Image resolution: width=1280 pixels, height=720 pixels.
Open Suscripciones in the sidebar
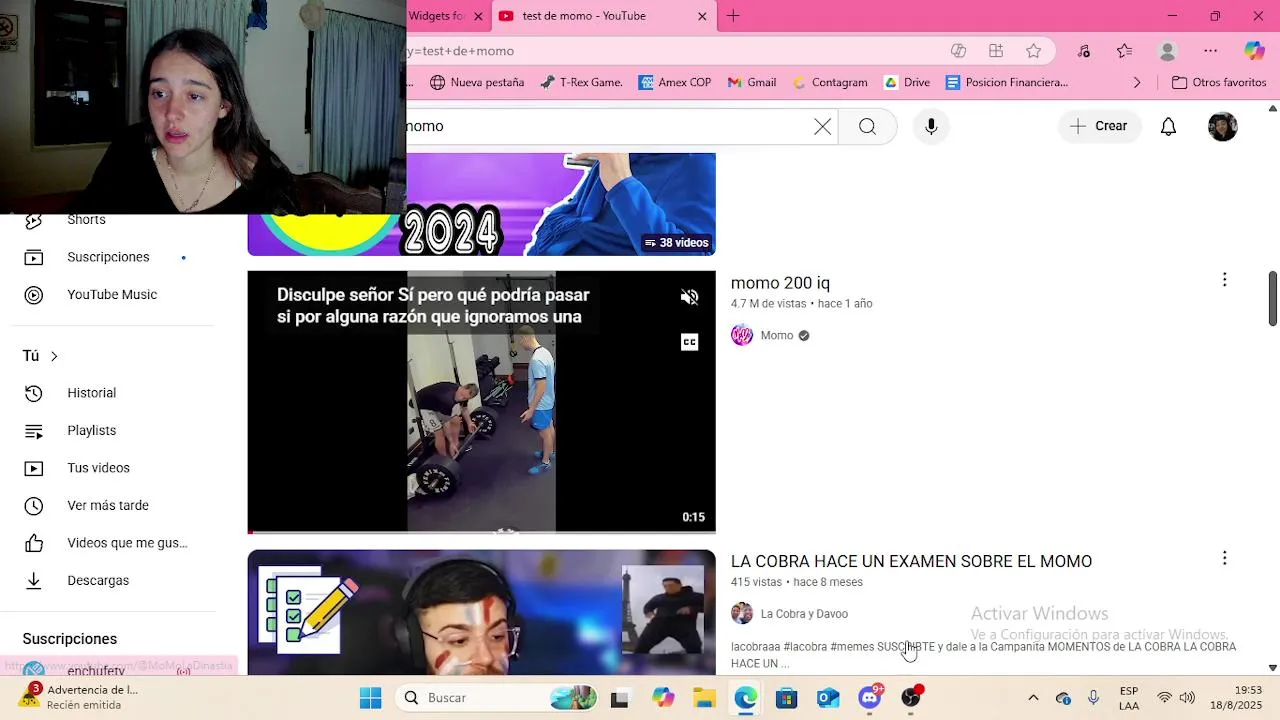coord(107,257)
